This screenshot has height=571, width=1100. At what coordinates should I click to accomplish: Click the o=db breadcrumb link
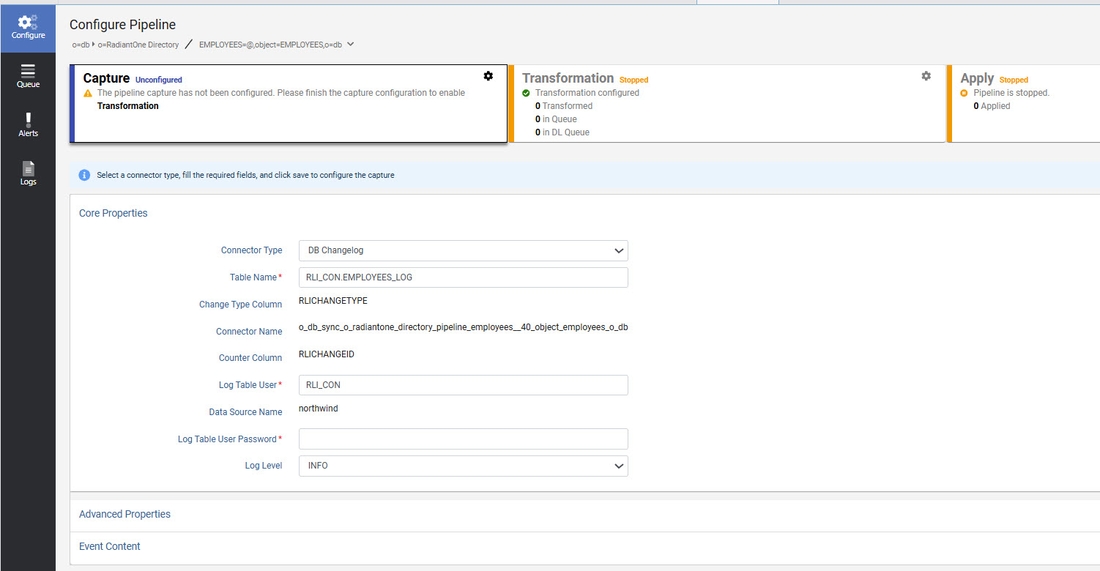81,45
